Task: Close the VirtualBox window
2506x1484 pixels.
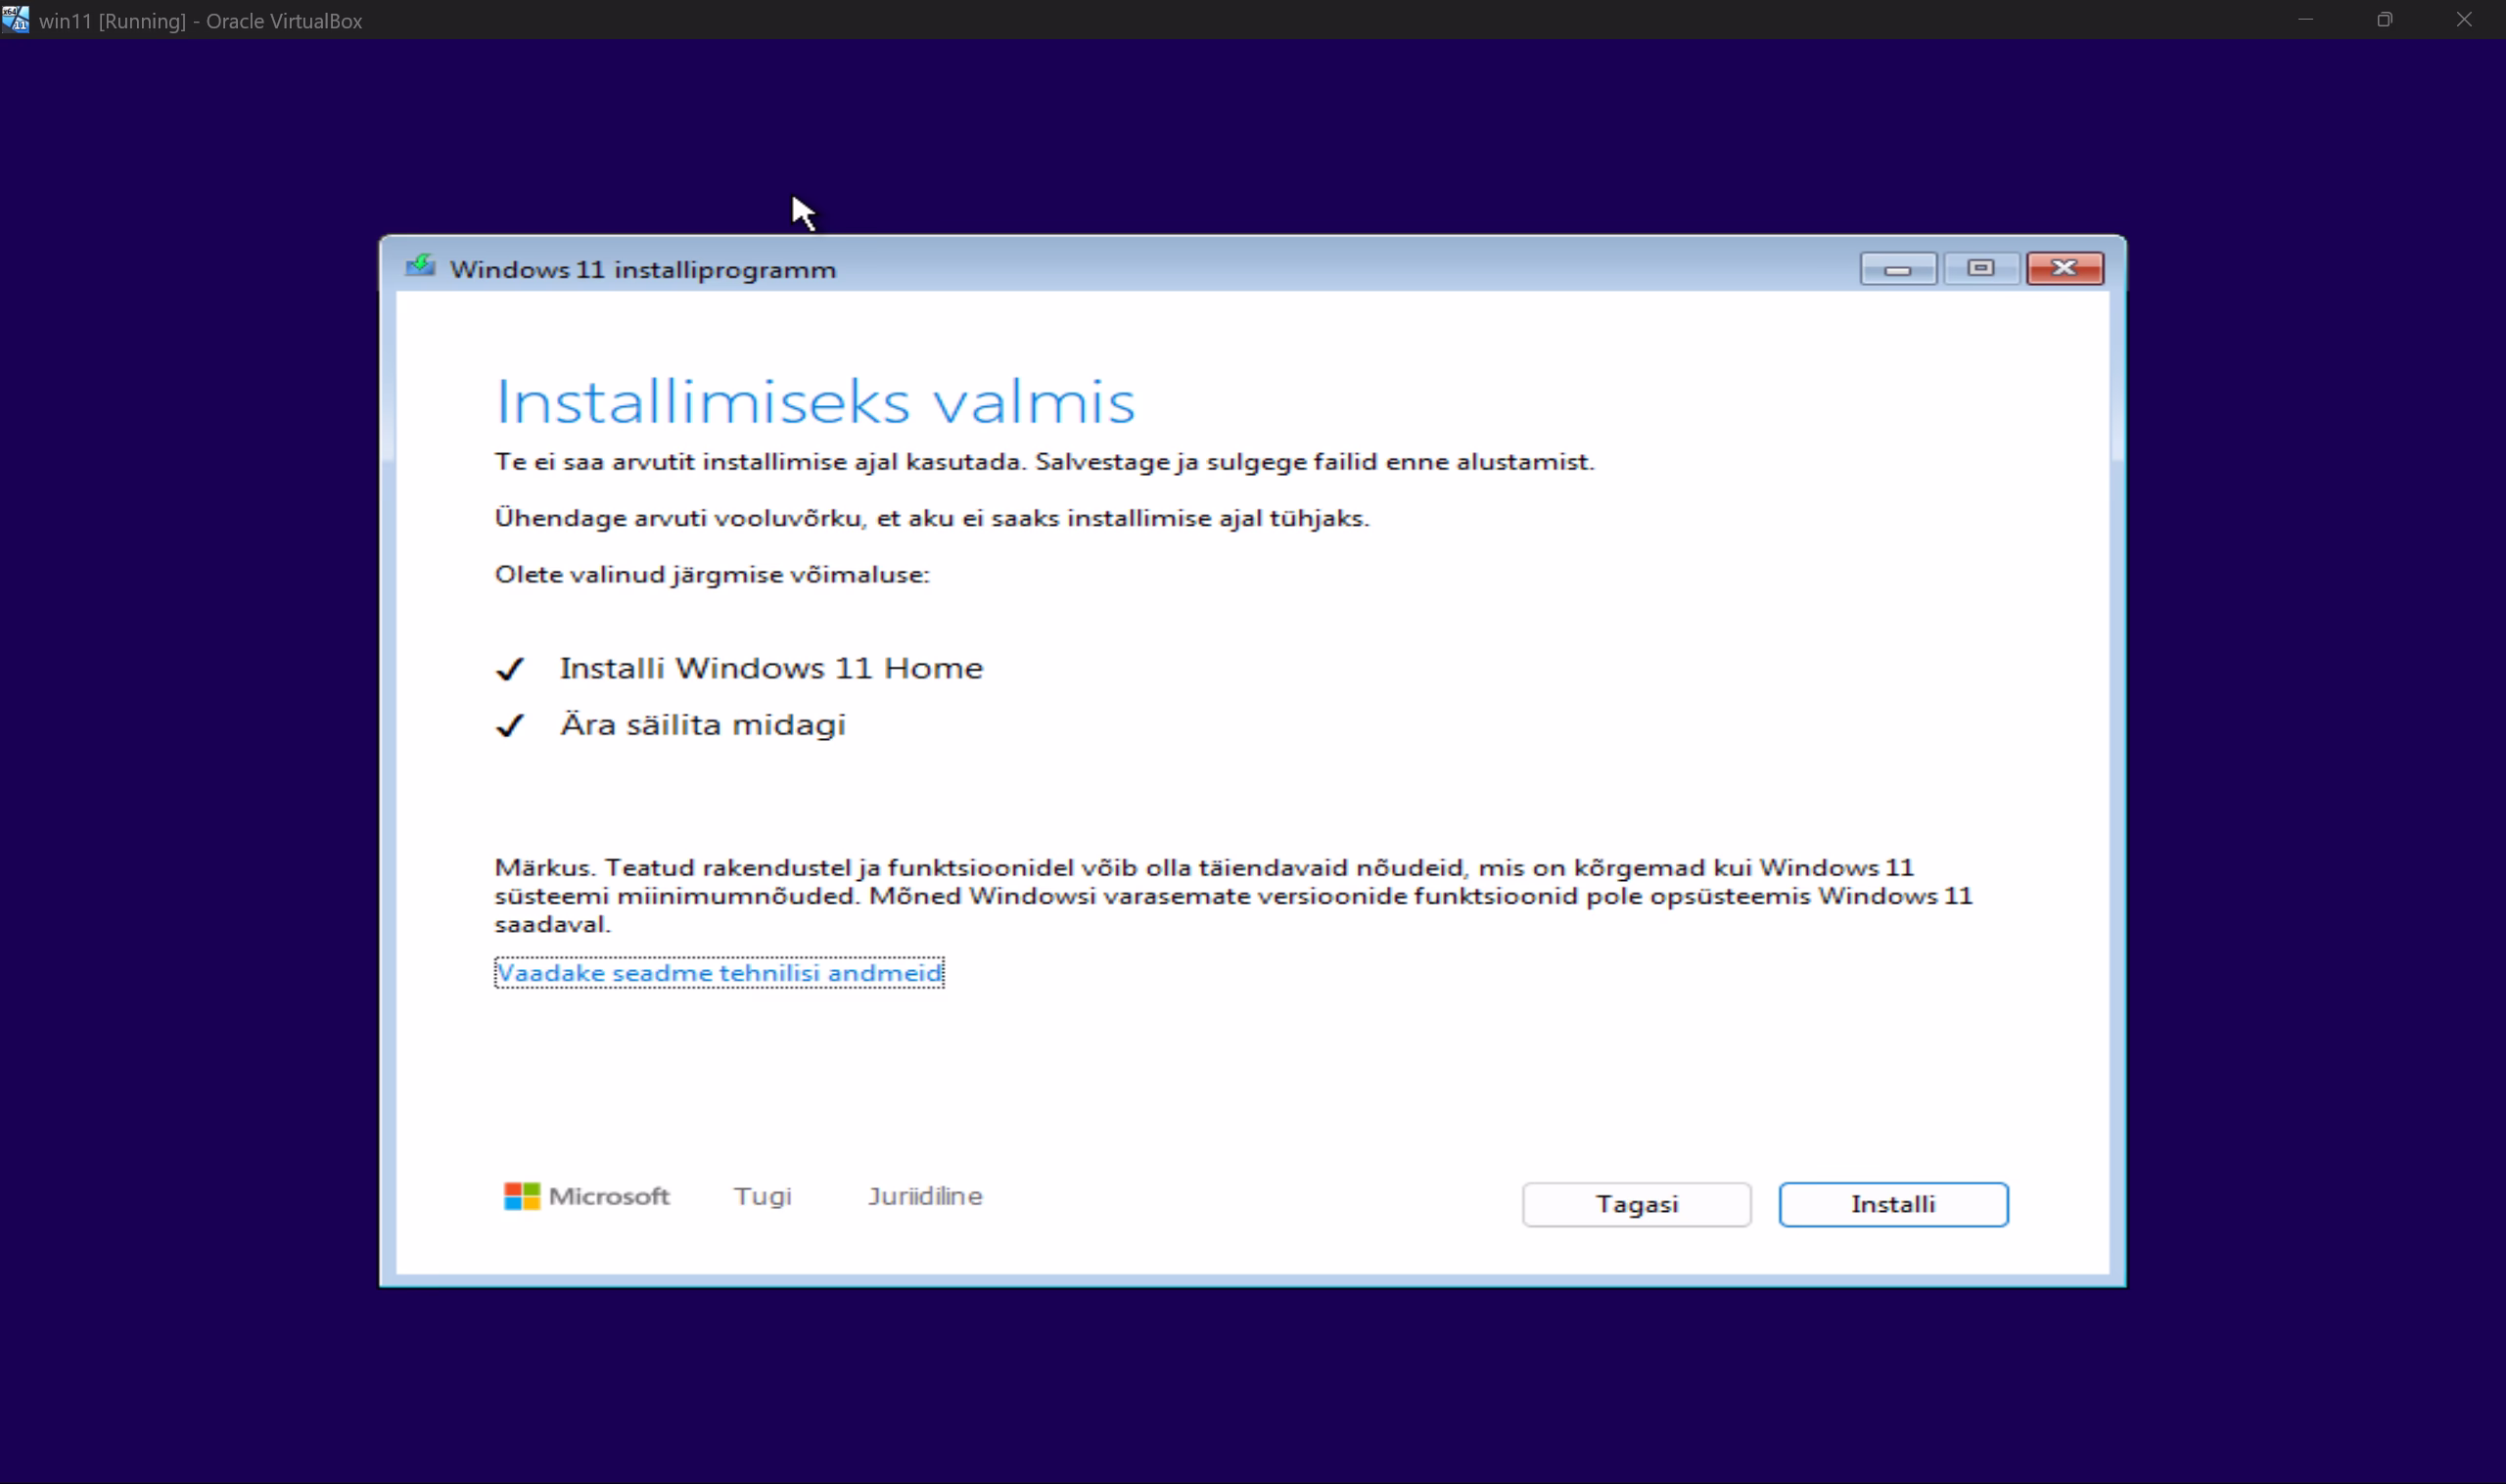Action: pyautogui.click(x=2464, y=19)
